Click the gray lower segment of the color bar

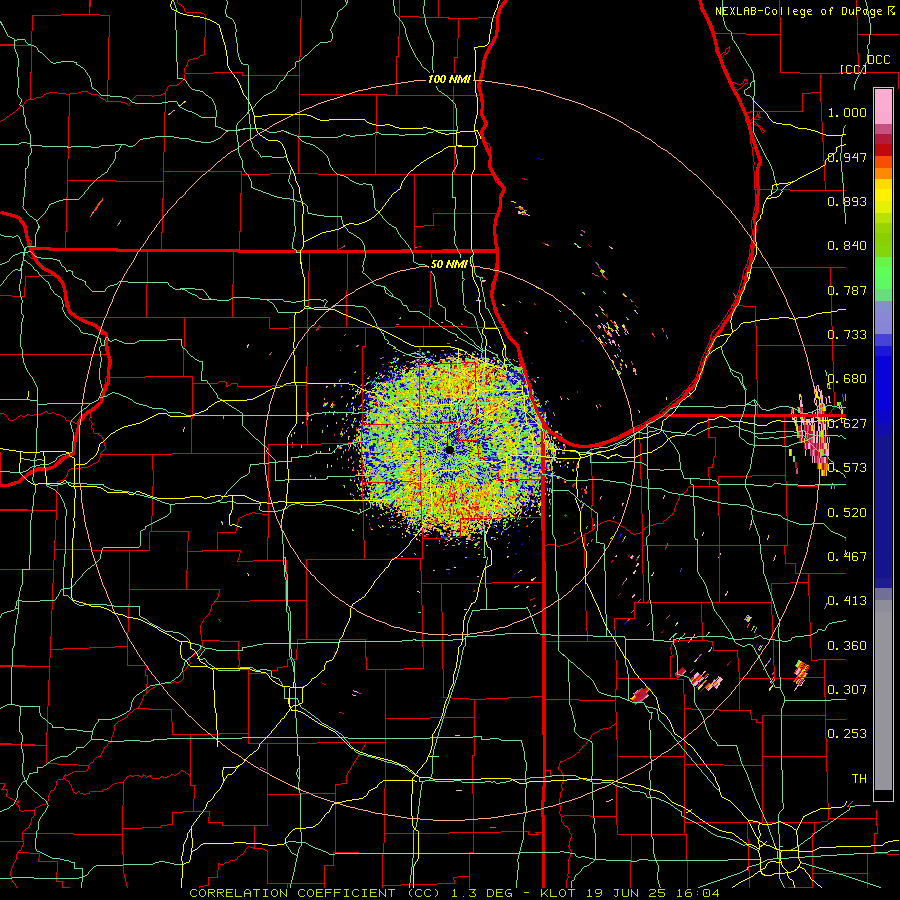(x=883, y=695)
